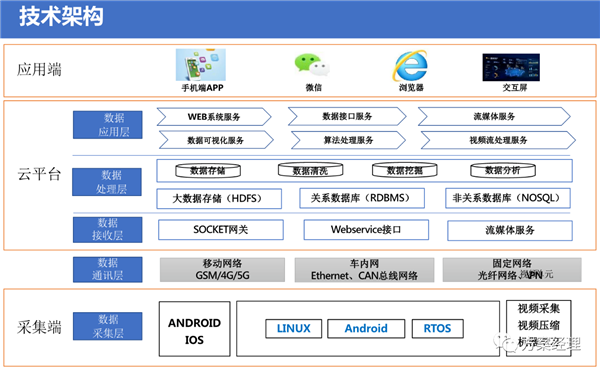This screenshot has width=600, height=370.
Task: Click the LINUX box
Action: [293, 329]
